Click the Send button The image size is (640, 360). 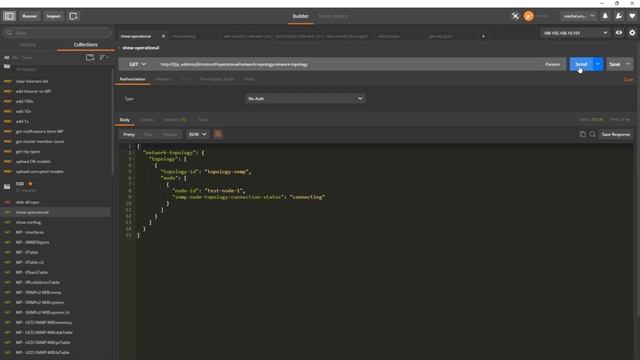point(581,64)
